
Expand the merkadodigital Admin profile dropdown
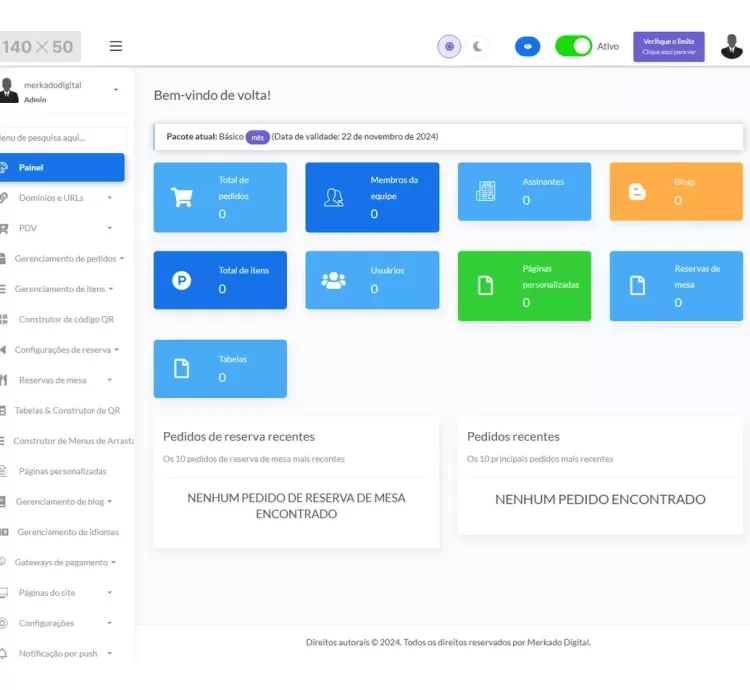coord(115,90)
